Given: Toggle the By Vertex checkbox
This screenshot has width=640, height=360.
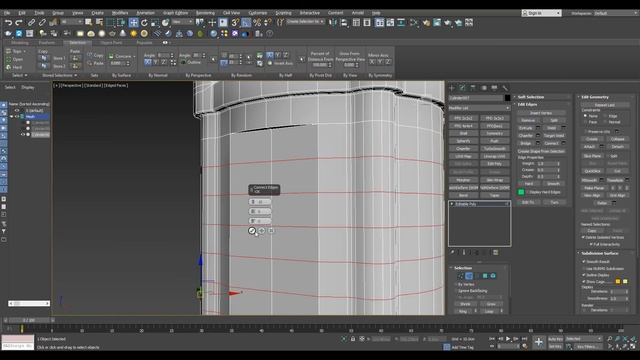Looking at the screenshot, I should point(456,284).
